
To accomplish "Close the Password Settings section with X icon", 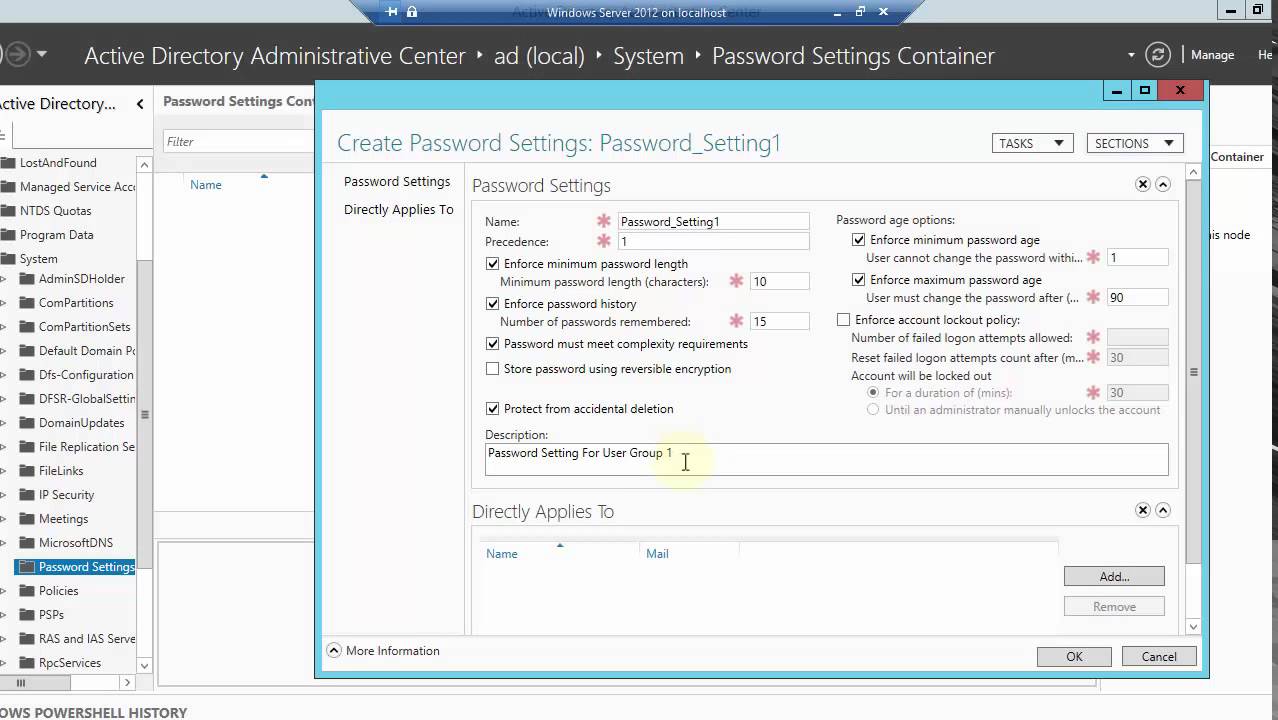I will point(1143,184).
